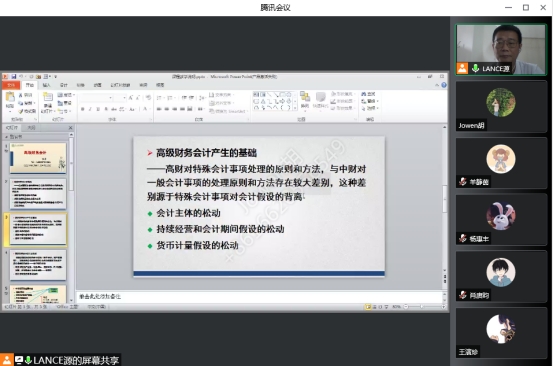Click the blue PowerPoint Help icon

[444, 85]
